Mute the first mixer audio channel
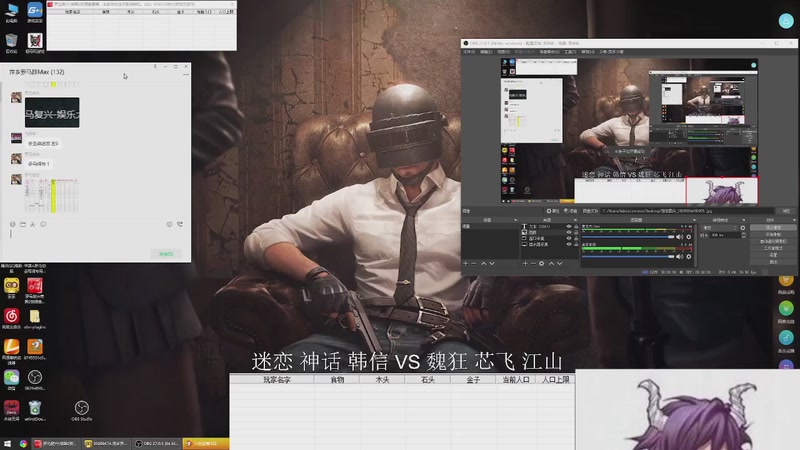 tap(680, 237)
